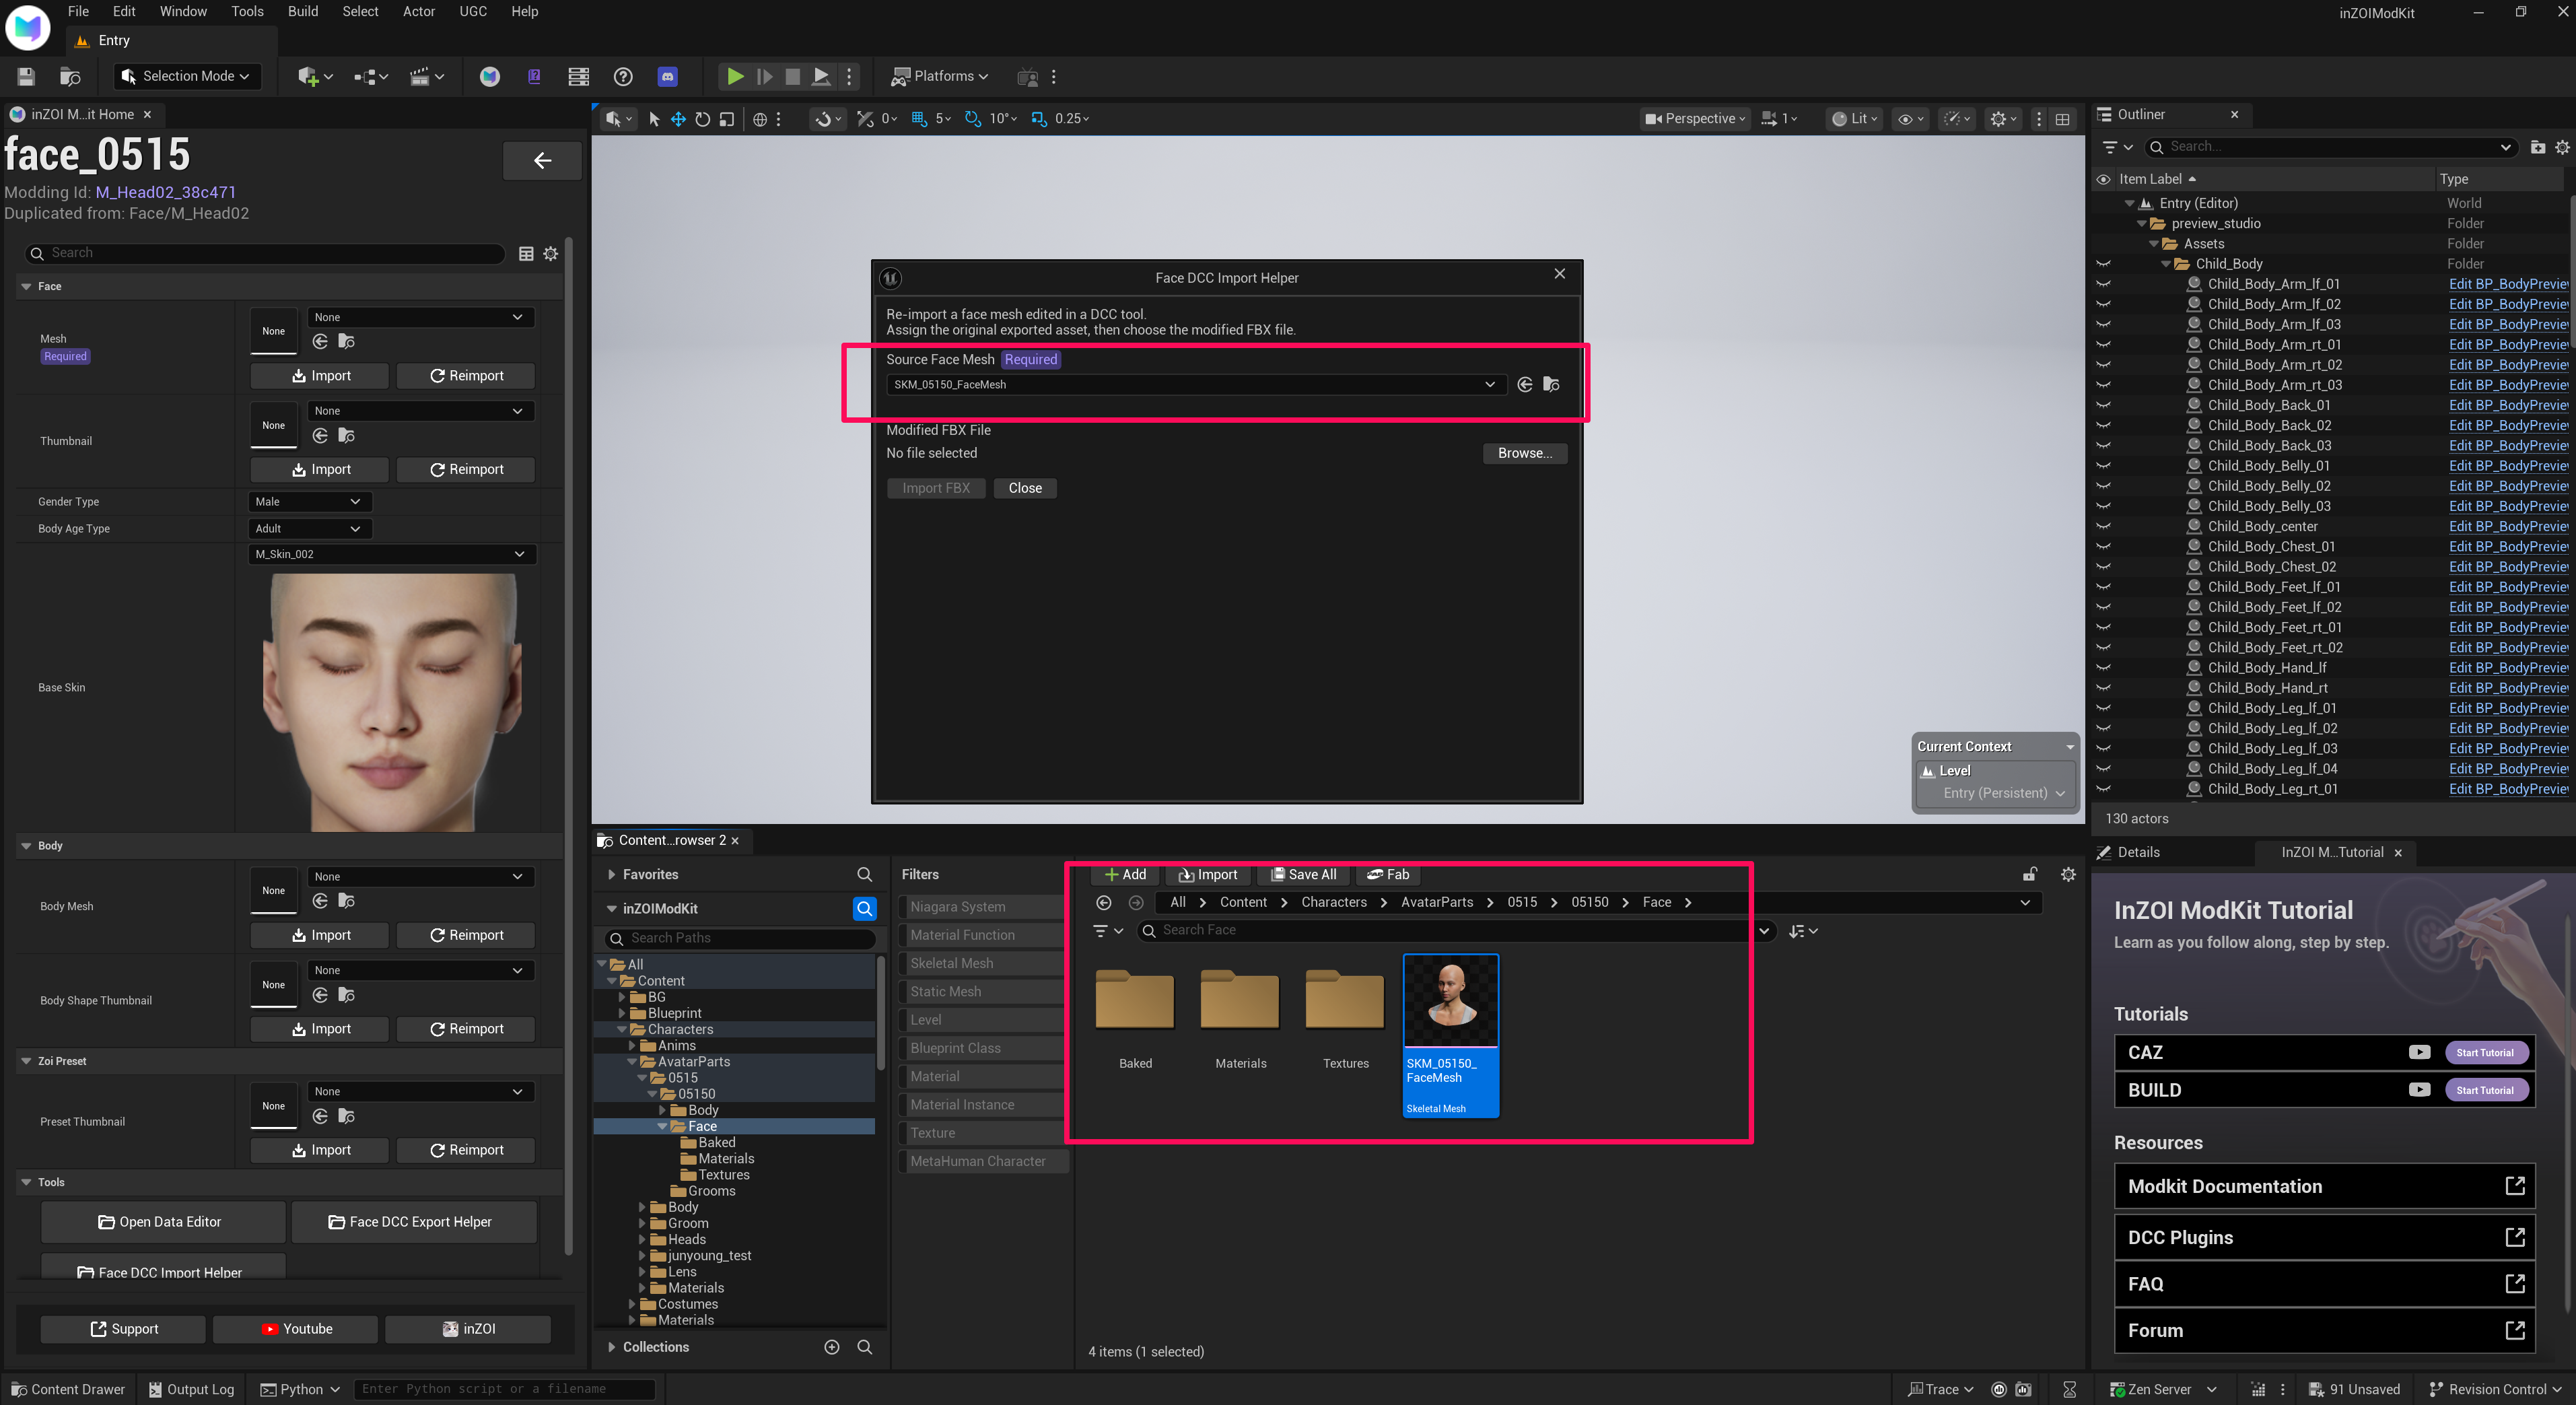Open the Discord icon in the toolbar

click(x=668, y=76)
